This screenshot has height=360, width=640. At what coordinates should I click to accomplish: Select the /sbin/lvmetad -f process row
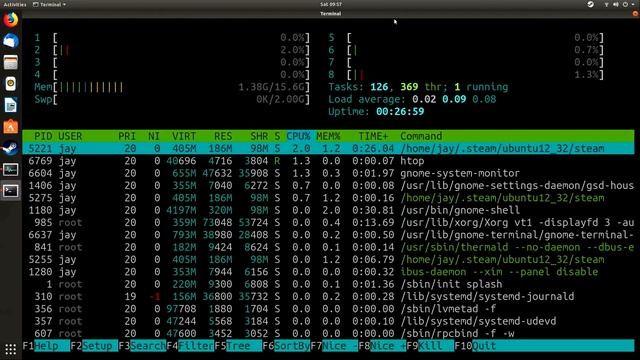[x=328, y=309]
